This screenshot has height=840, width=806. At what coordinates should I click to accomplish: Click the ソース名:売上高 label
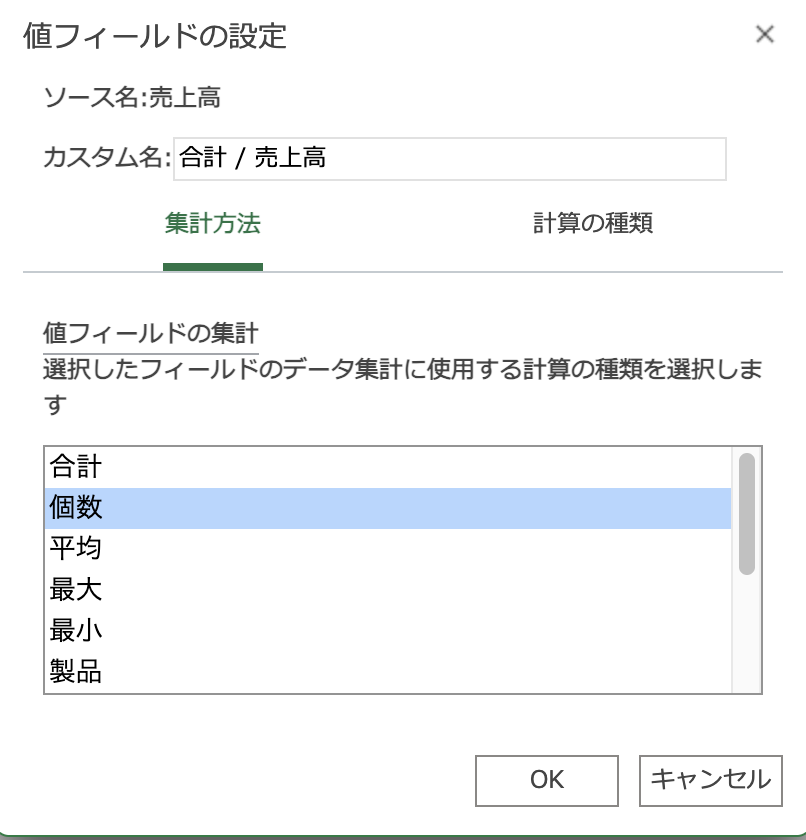(x=132, y=98)
